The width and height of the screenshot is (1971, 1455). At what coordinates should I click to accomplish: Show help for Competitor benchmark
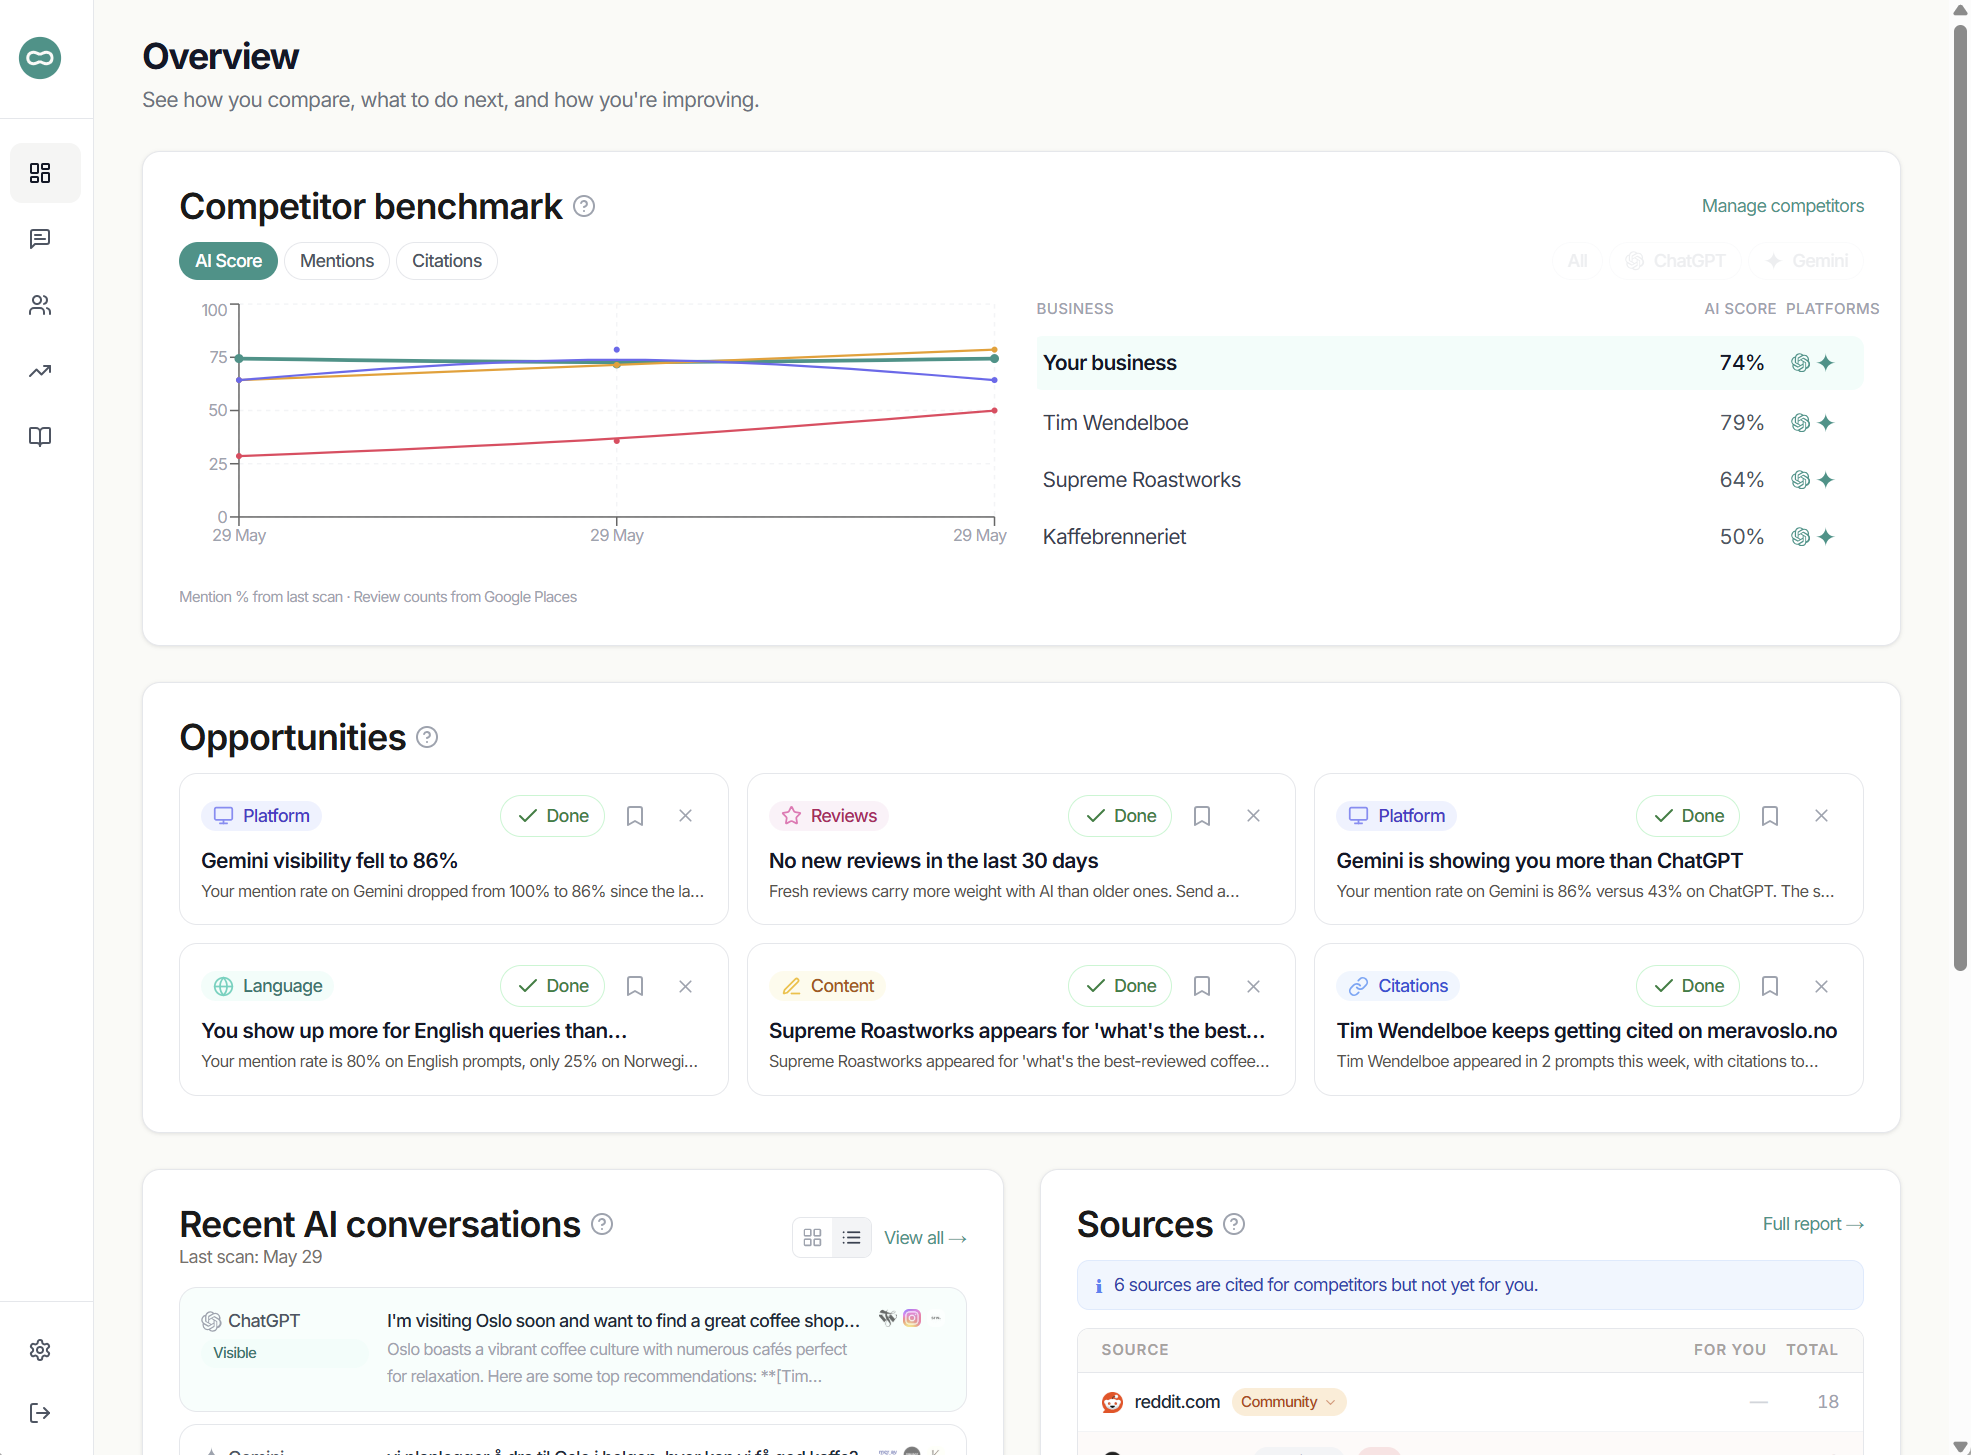584,206
